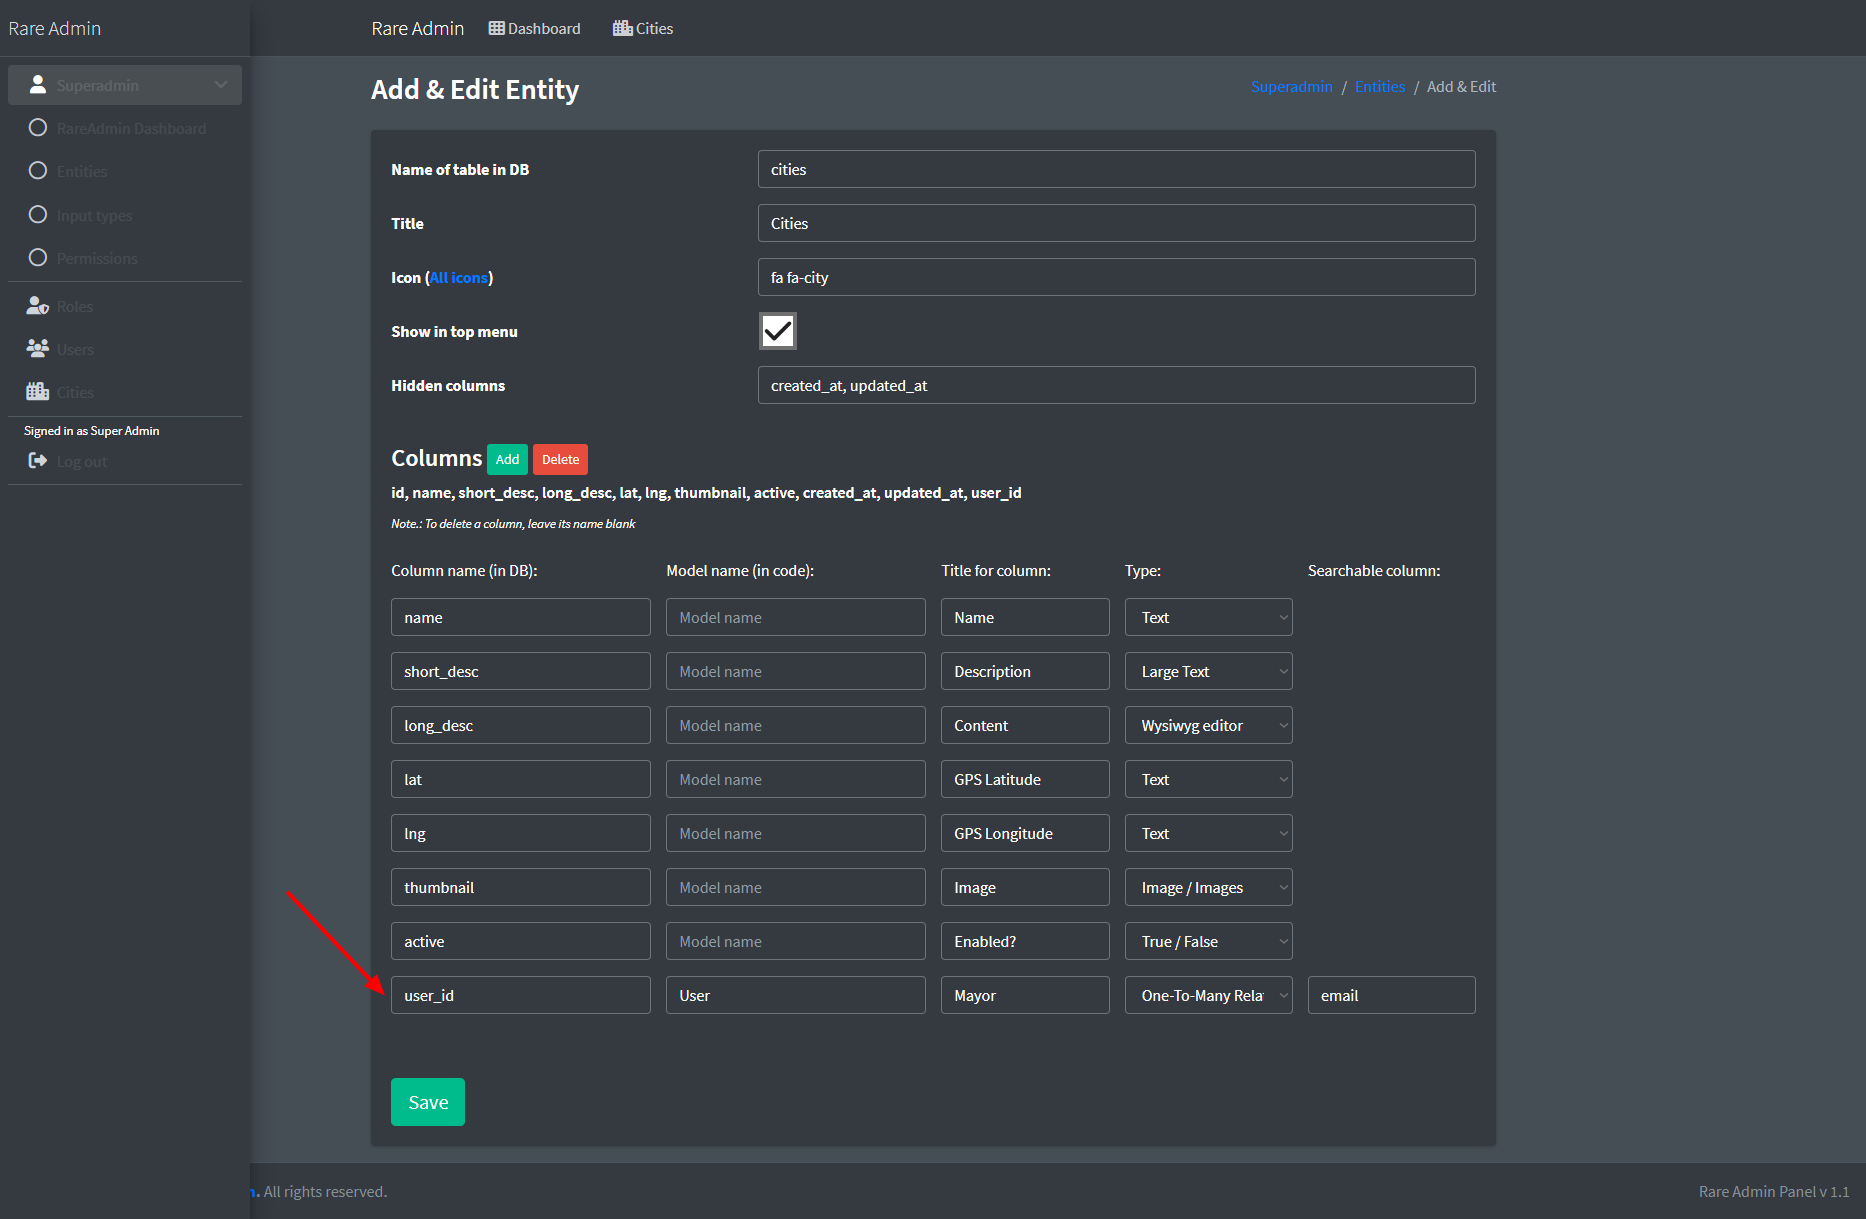Focus the Hidden columns input field
The image size is (1866, 1219).
click(1116, 385)
